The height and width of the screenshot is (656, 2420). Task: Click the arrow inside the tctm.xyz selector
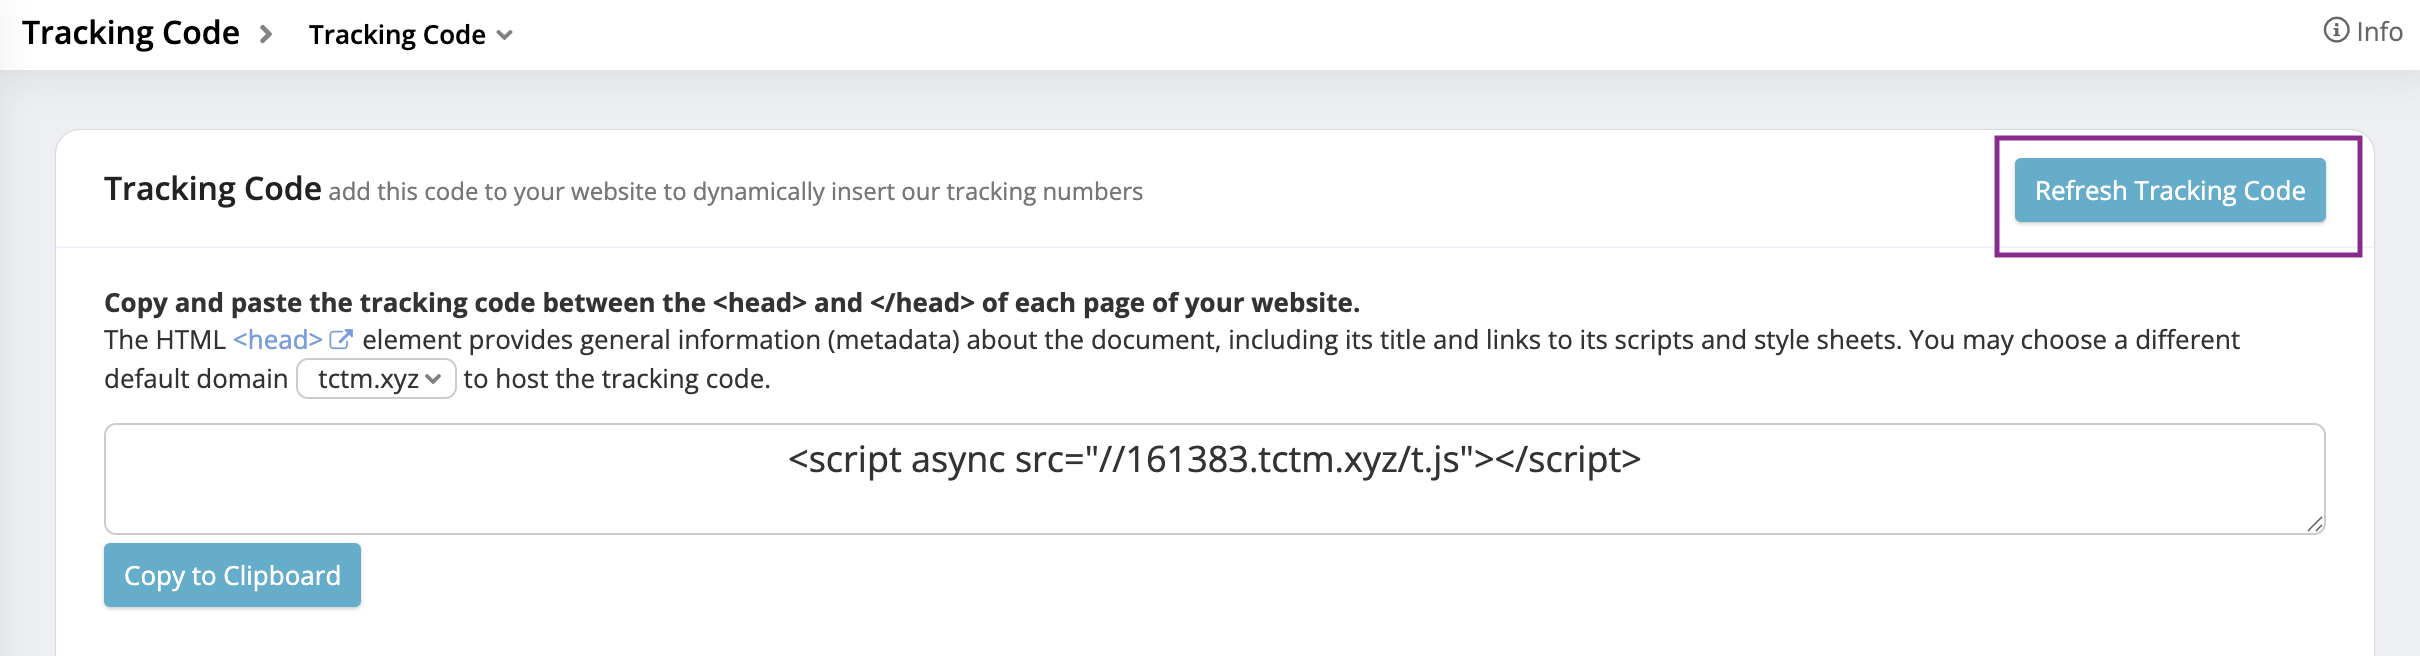pos(433,379)
